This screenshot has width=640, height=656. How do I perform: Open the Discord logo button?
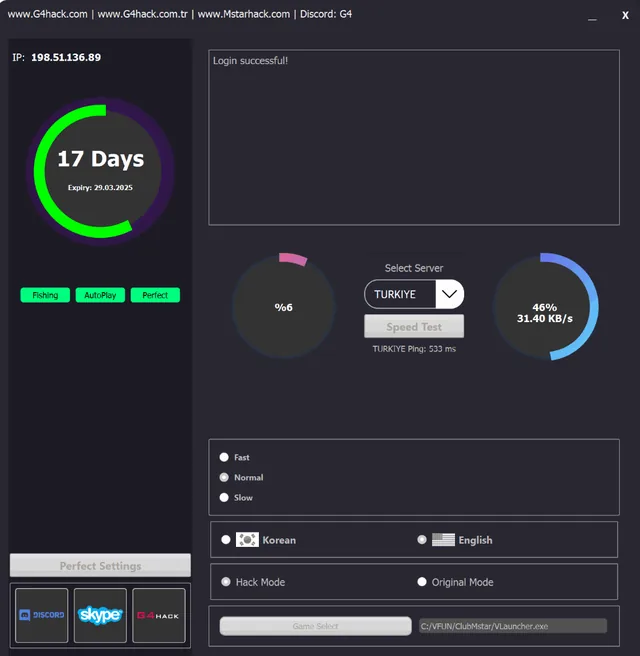point(41,615)
